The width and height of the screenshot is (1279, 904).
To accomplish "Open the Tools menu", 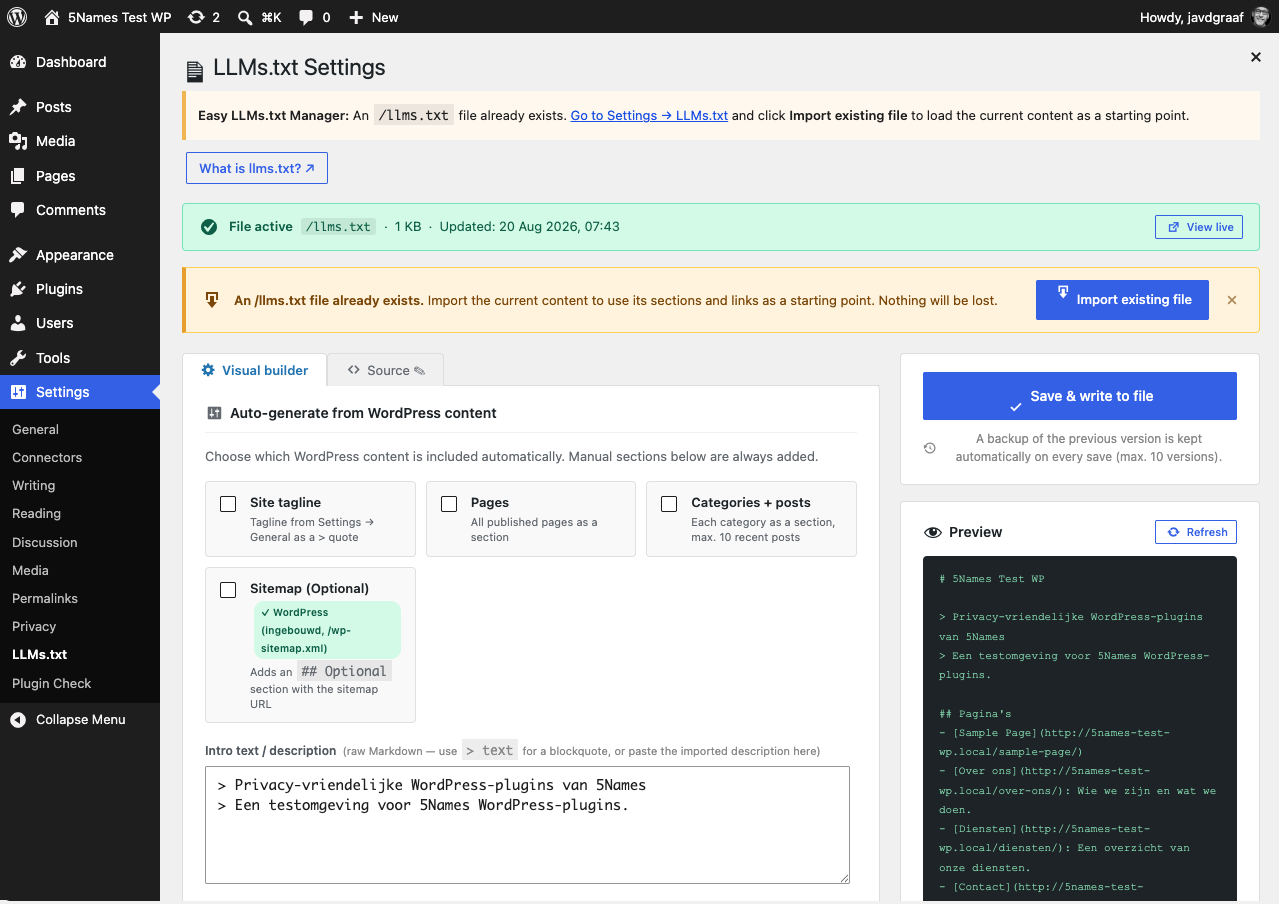I will pyautogui.click(x=80, y=358).
